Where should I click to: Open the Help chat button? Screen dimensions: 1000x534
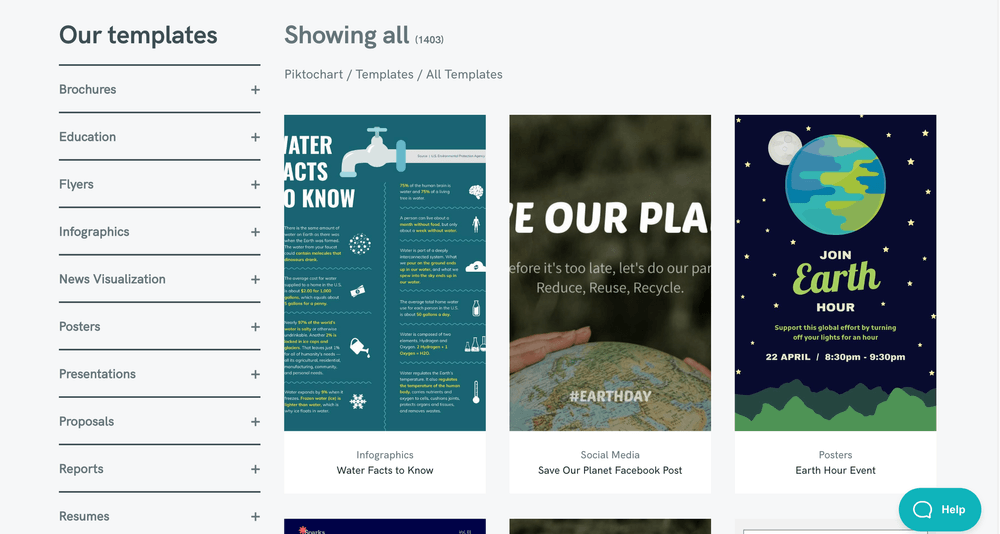940,509
